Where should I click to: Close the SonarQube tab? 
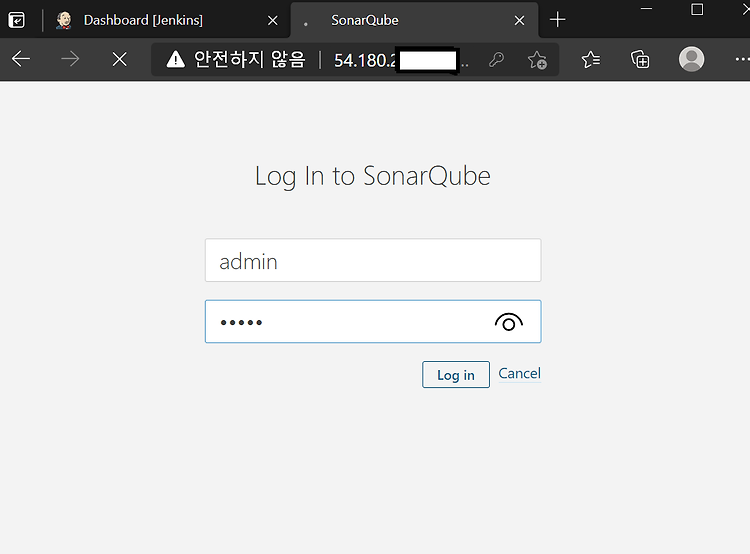coord(519,21)
